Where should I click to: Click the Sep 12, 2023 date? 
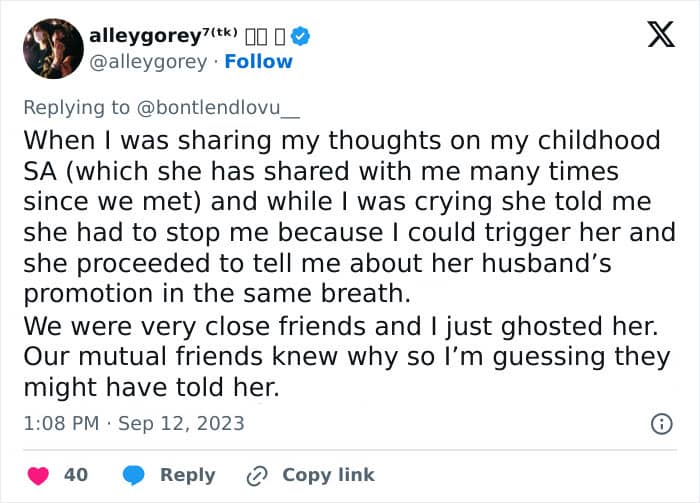(x=181, y=423)
